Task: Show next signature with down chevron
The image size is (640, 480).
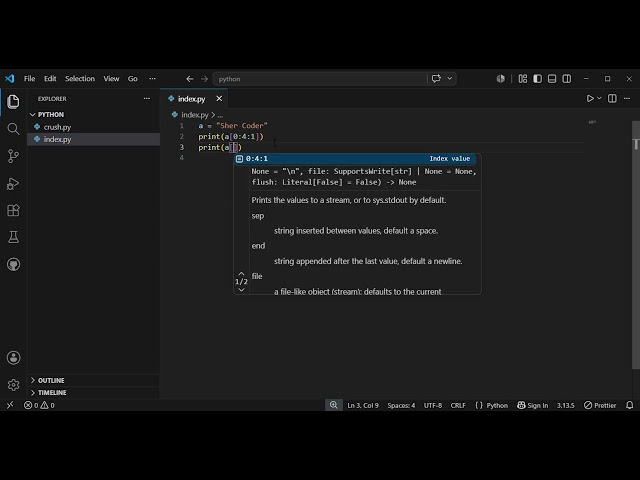Action: [241, 290]
